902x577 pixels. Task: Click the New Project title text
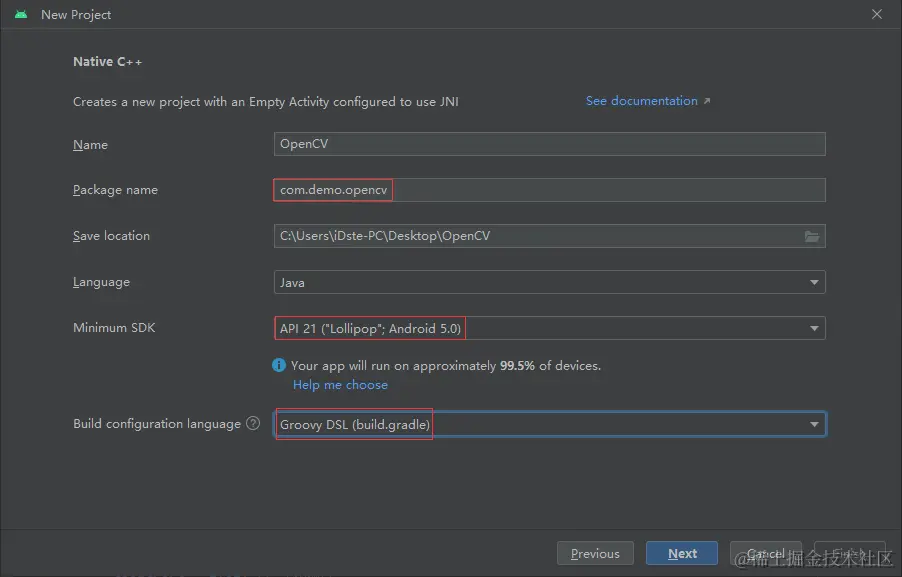tap(76, 15)
